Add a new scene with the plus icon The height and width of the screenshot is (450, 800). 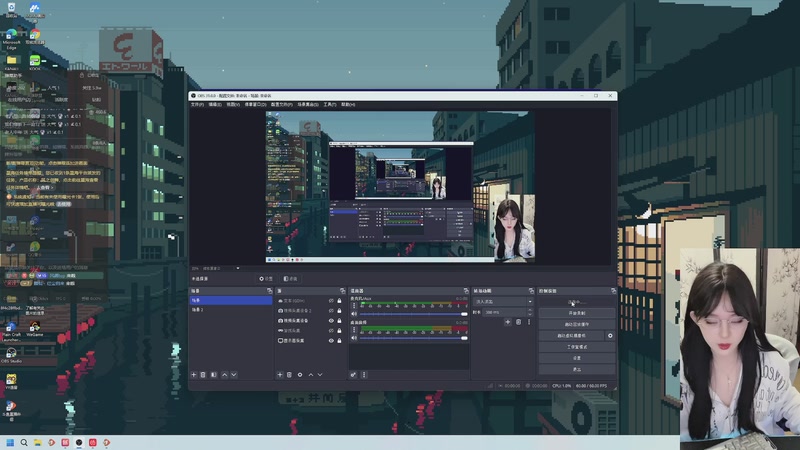pos(193,374)
